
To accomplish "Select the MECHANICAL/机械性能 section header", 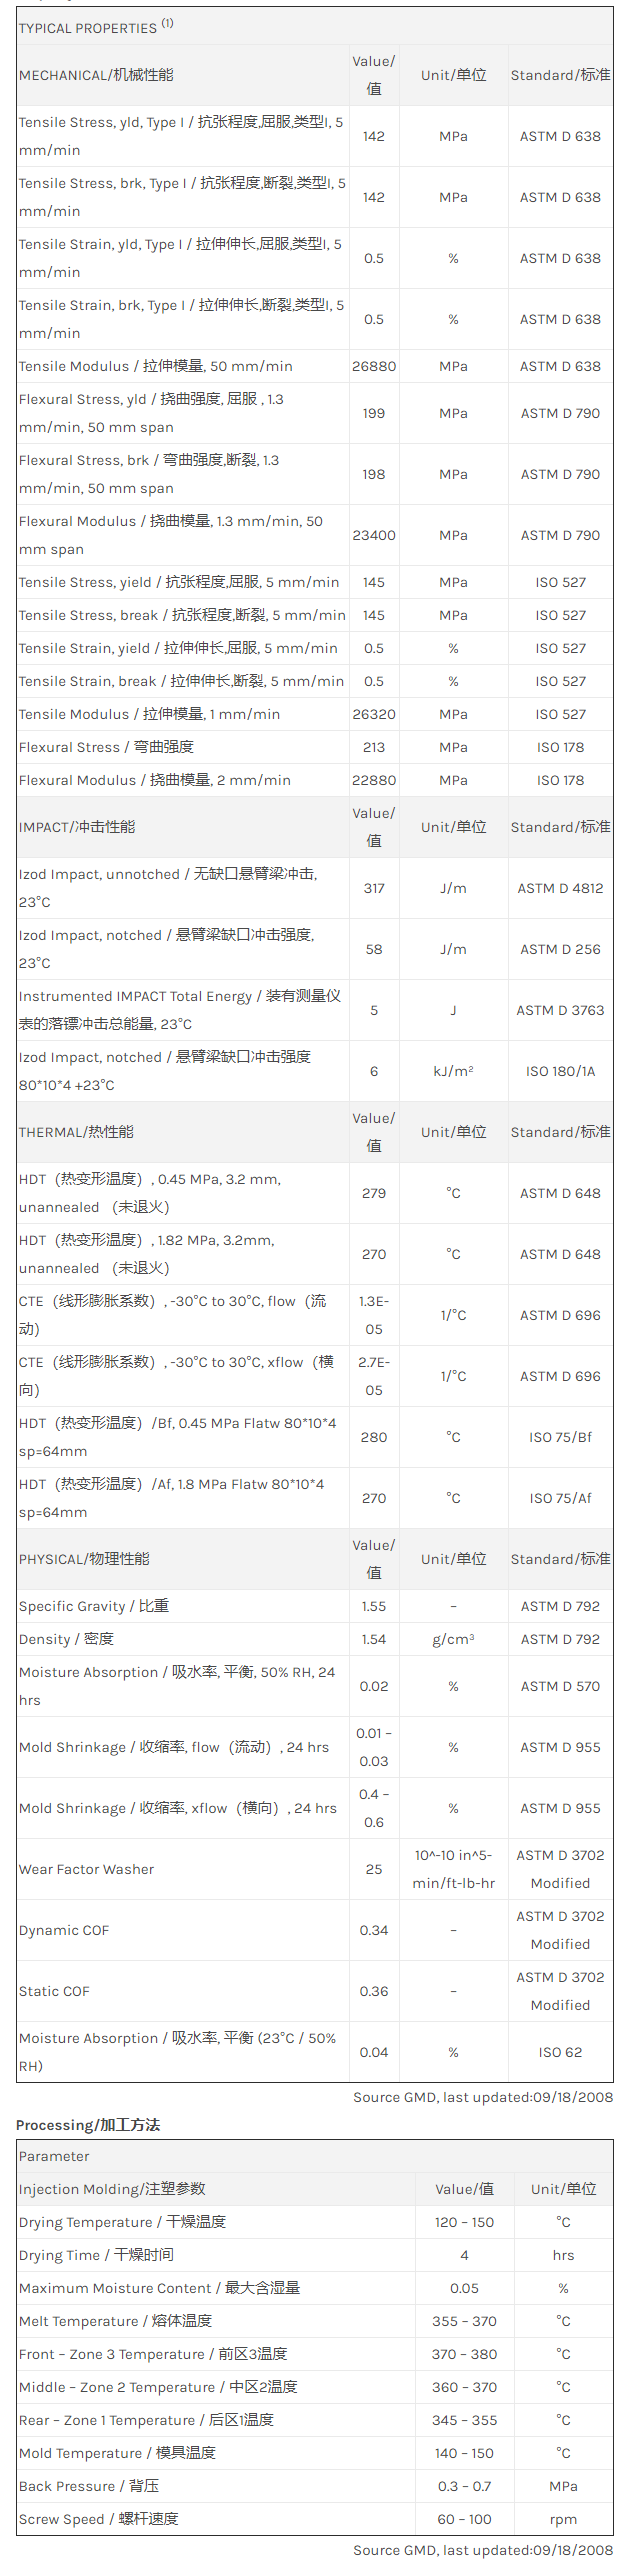I will (x=96, y=75).
